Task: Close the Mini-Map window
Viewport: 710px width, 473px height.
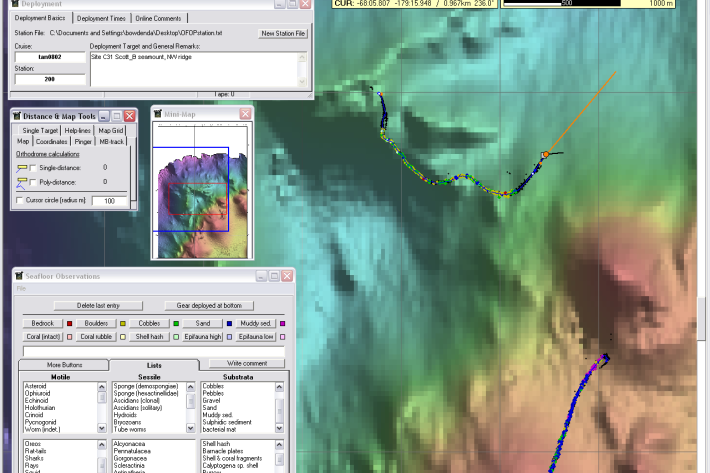Action: tap(244, 114)
